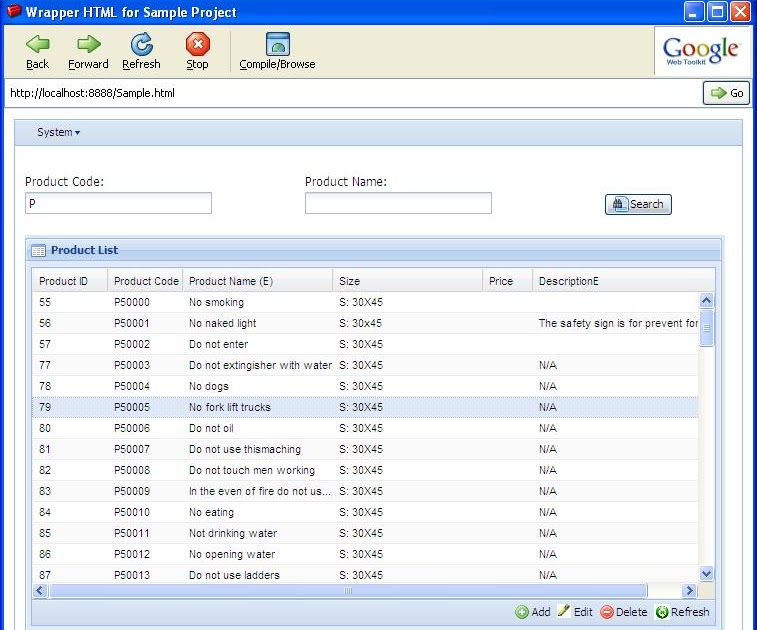Screen dimensions: 757x630
Task: Click the Add button in the grid footer
Action: tap(533, 612)
